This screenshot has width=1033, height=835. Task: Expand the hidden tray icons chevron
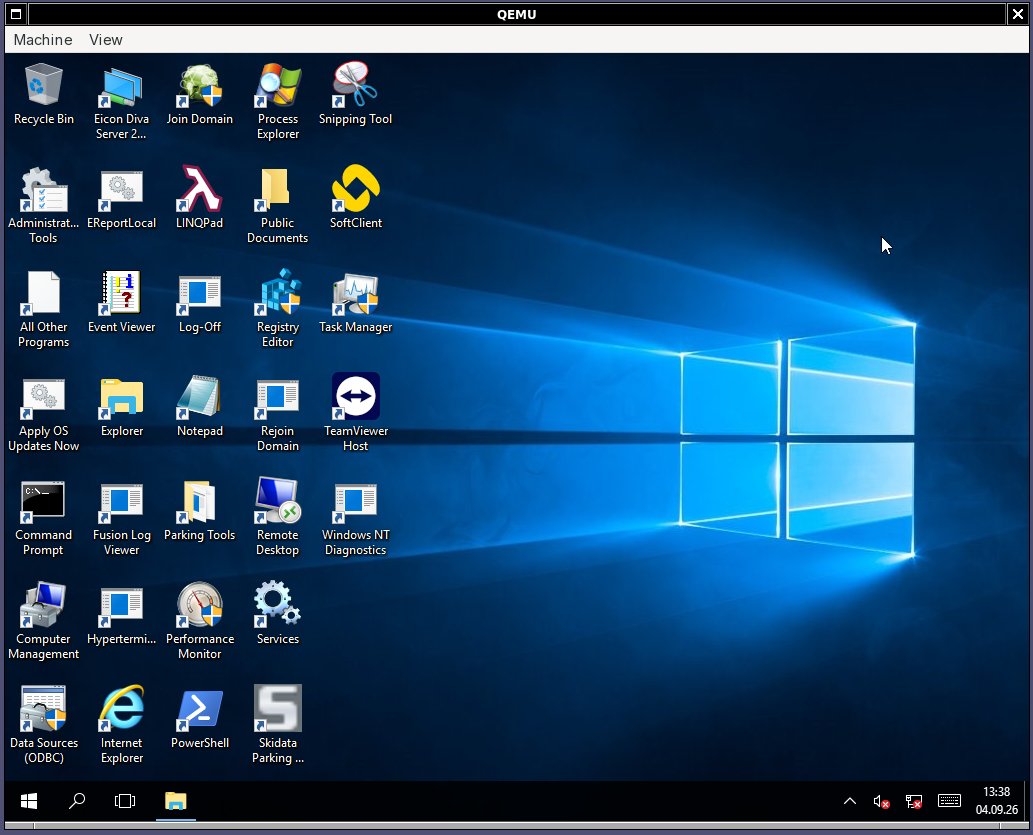tap(850, 801)
